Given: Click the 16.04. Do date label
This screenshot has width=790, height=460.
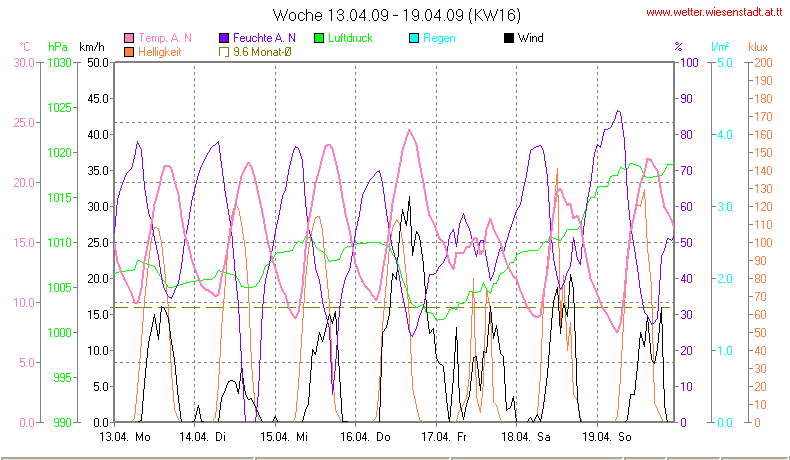Looking at the screenshot, I should click(365, 437).
